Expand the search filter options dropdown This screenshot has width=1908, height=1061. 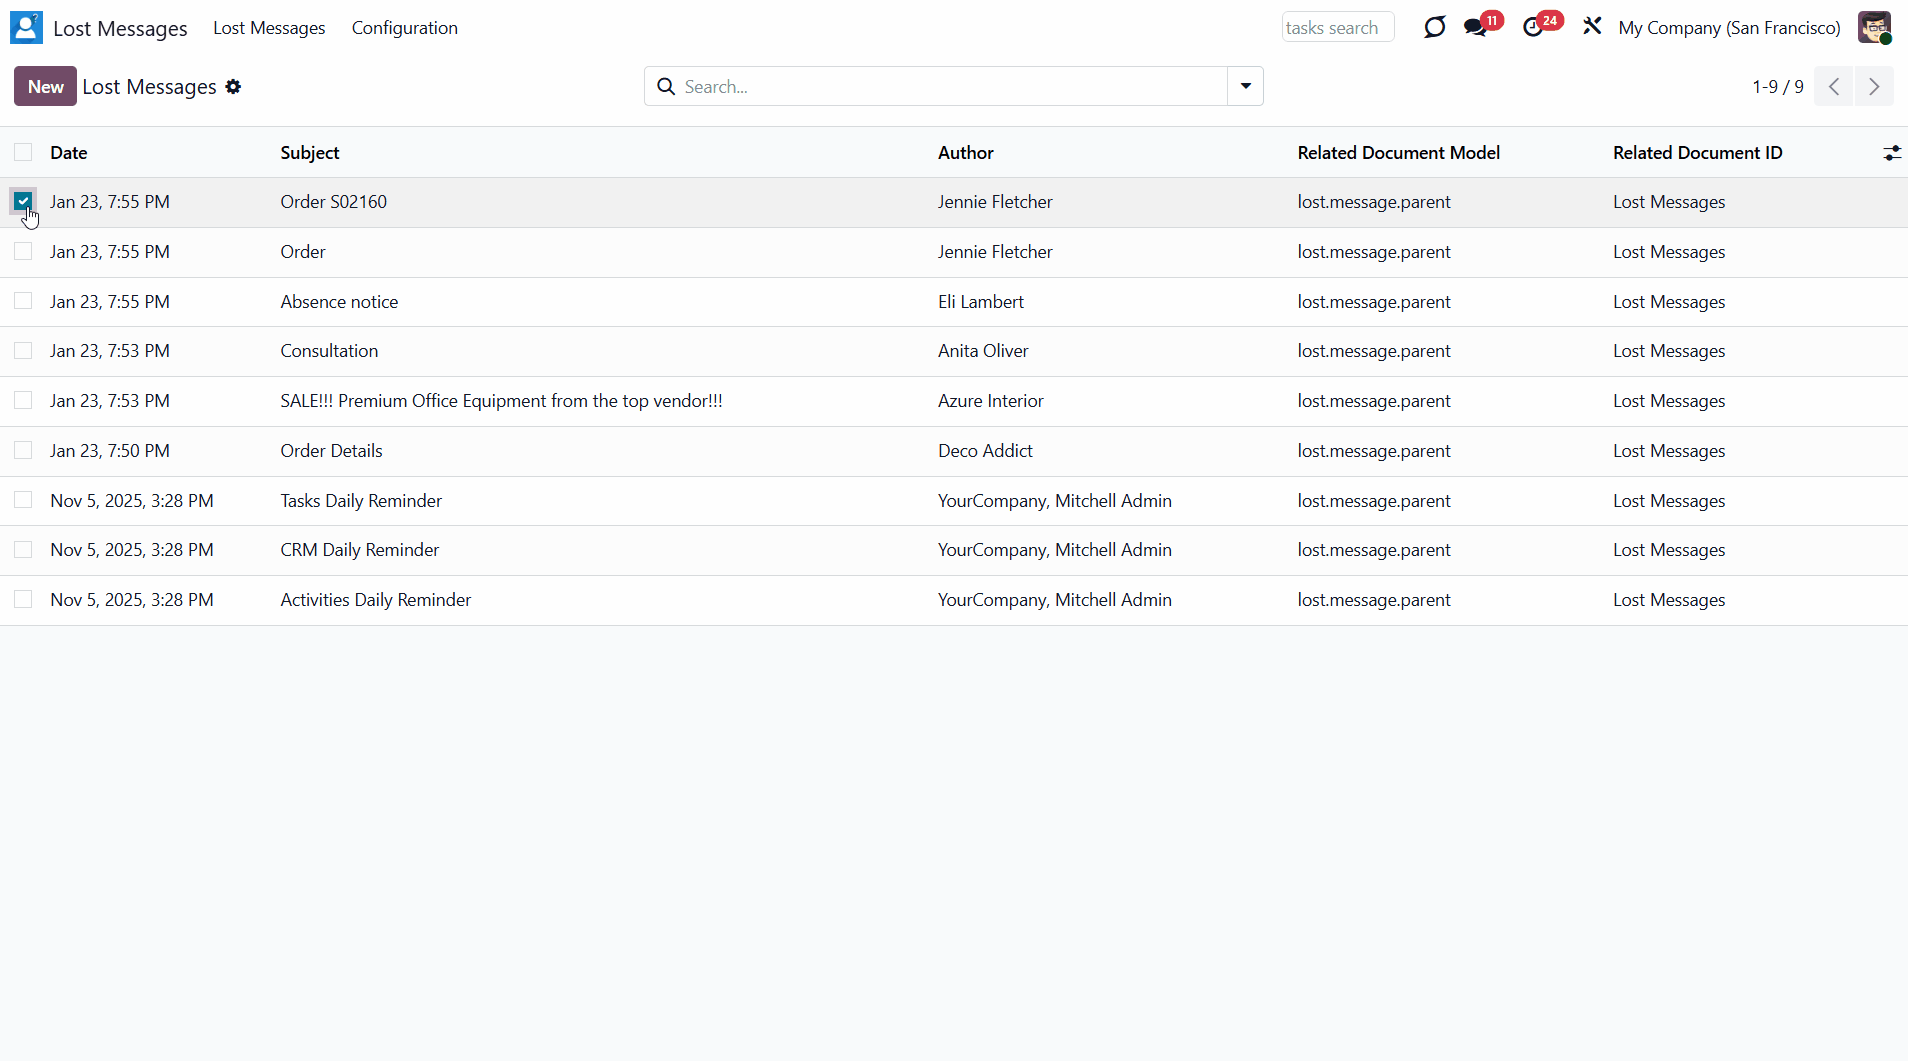[1245, 86]
